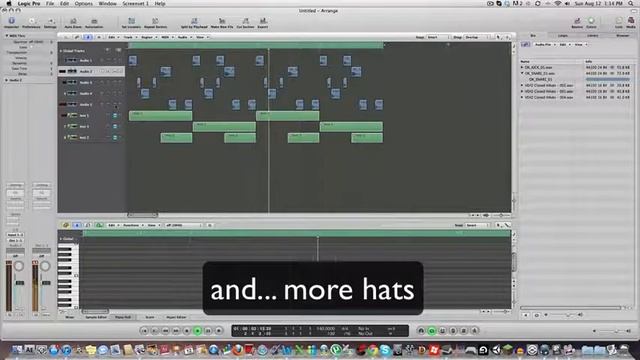Click the go to beginning transport button
640x360 pixels.
coord(144,331)
